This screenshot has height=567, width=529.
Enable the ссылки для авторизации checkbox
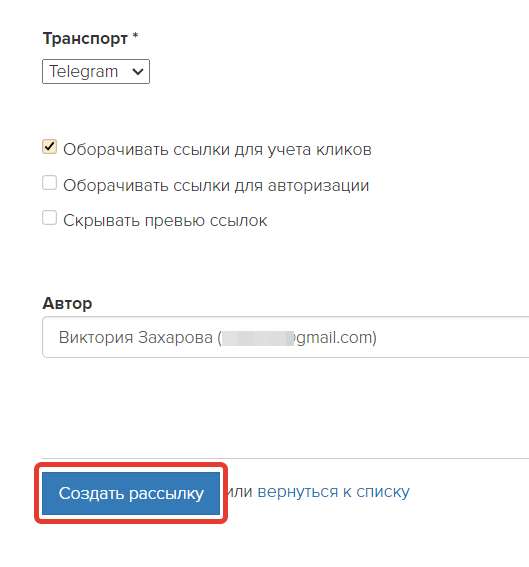point(50,183)
